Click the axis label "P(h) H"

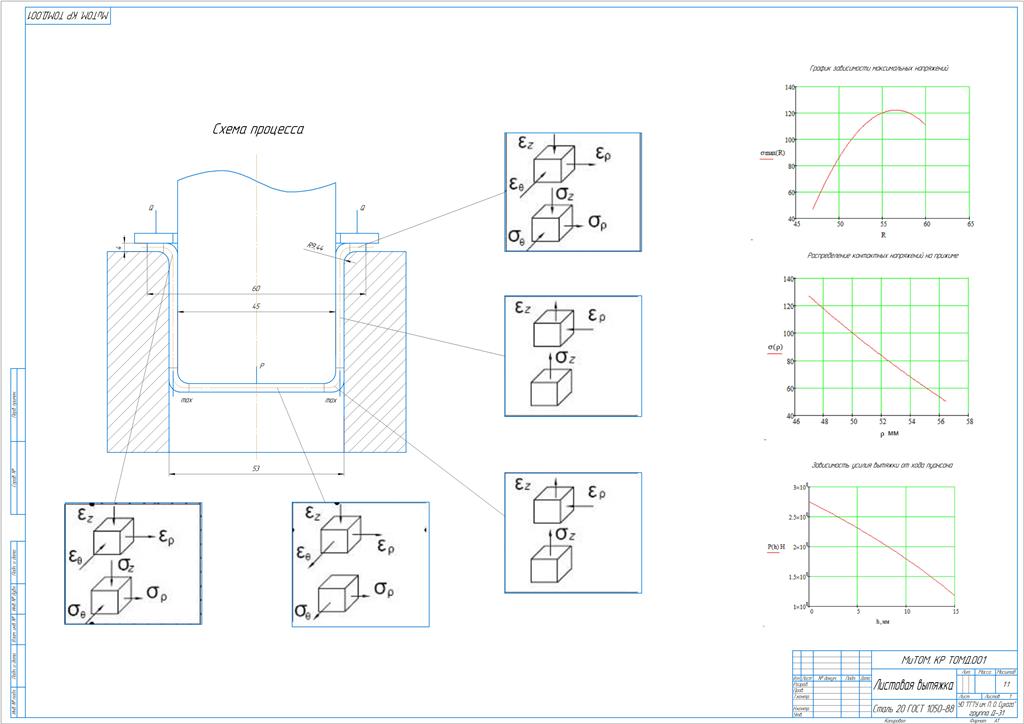[x=776, y=546]
